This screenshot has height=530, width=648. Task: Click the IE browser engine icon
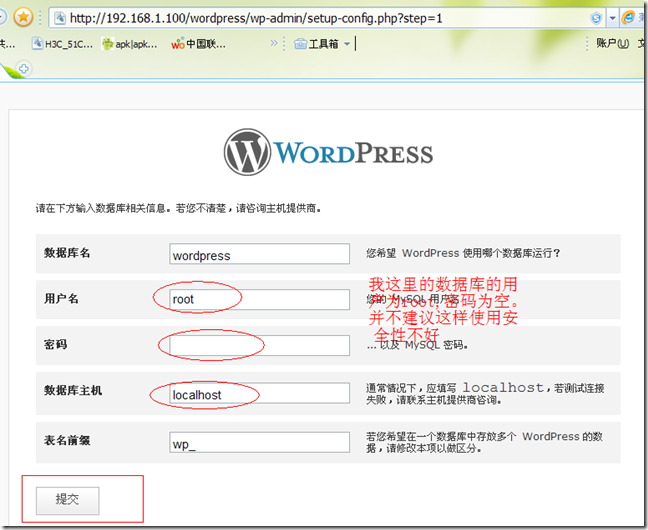(x=628, y=17)
